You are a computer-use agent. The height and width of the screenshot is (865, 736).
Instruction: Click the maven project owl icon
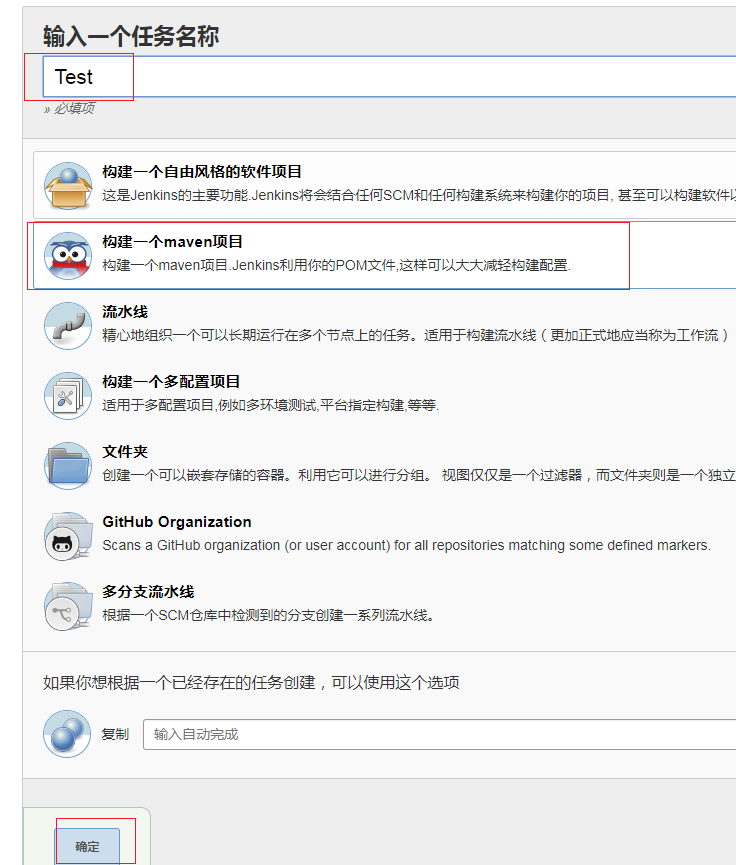[x=68, y=256]
